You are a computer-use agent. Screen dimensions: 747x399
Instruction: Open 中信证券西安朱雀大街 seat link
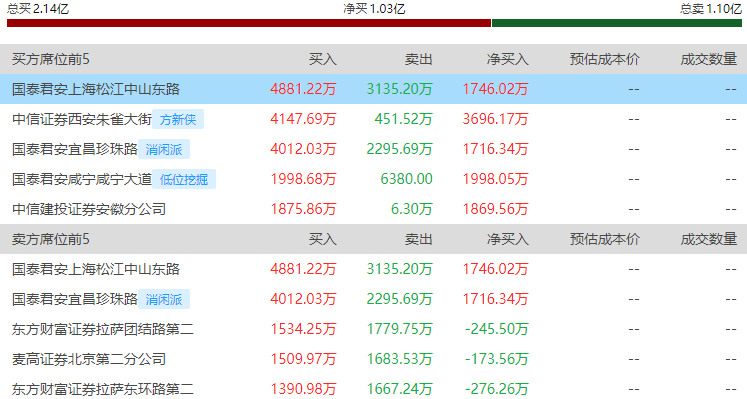tap(82, 119)
